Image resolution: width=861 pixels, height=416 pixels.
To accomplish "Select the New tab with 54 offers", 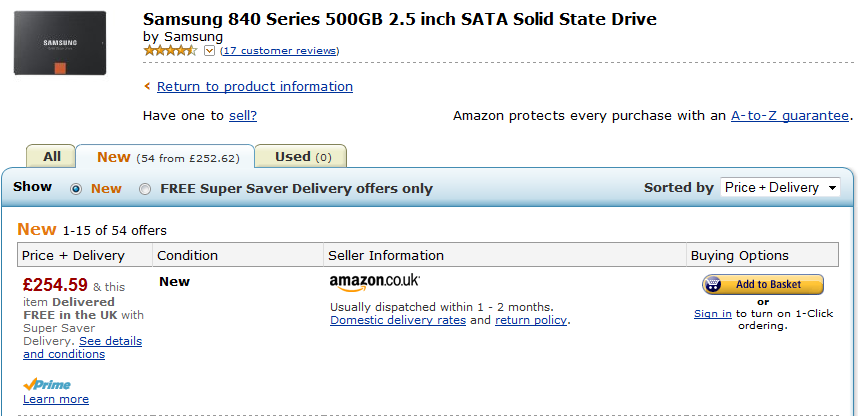I will click(x=165, y=158).
